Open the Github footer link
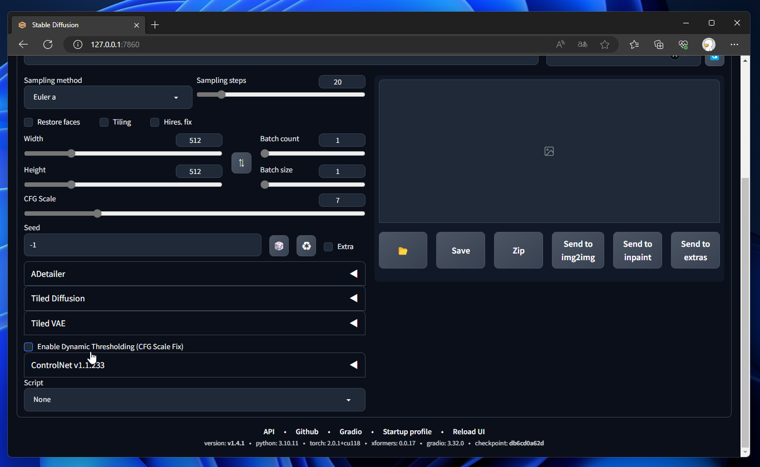This screenshot has height=467, width=760. pos(307,432)
